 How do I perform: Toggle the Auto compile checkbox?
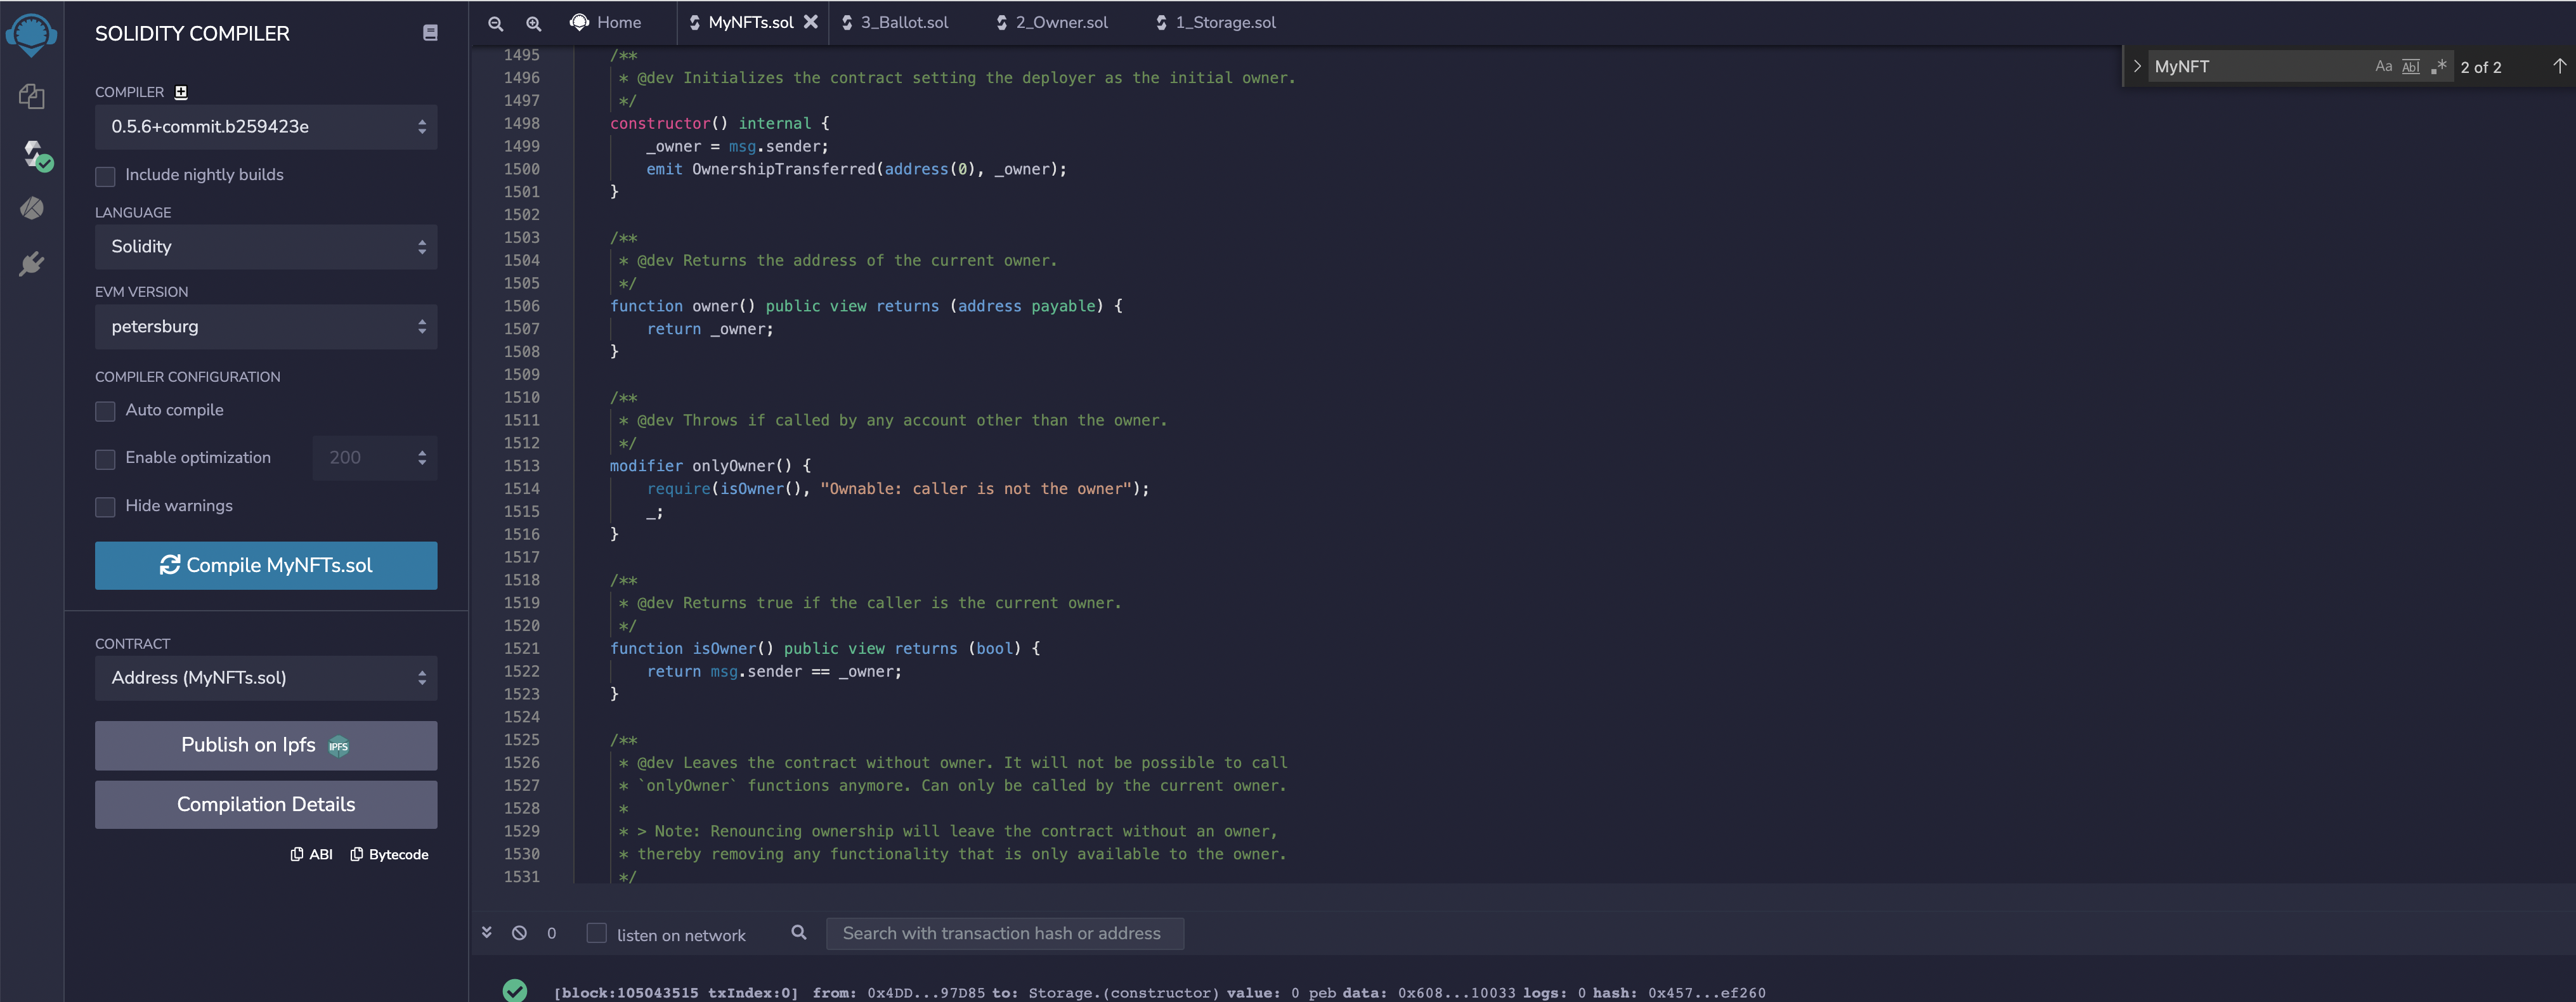105,411
